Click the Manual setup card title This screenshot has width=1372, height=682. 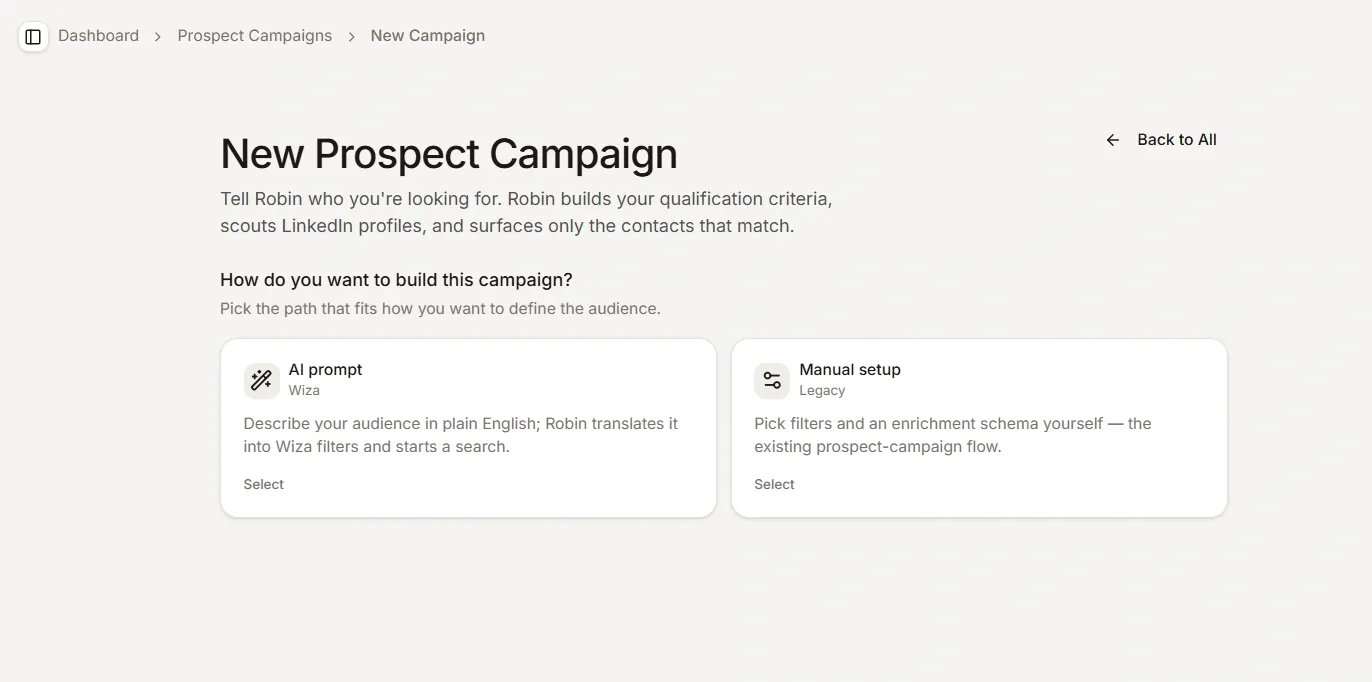click(850, 369)
